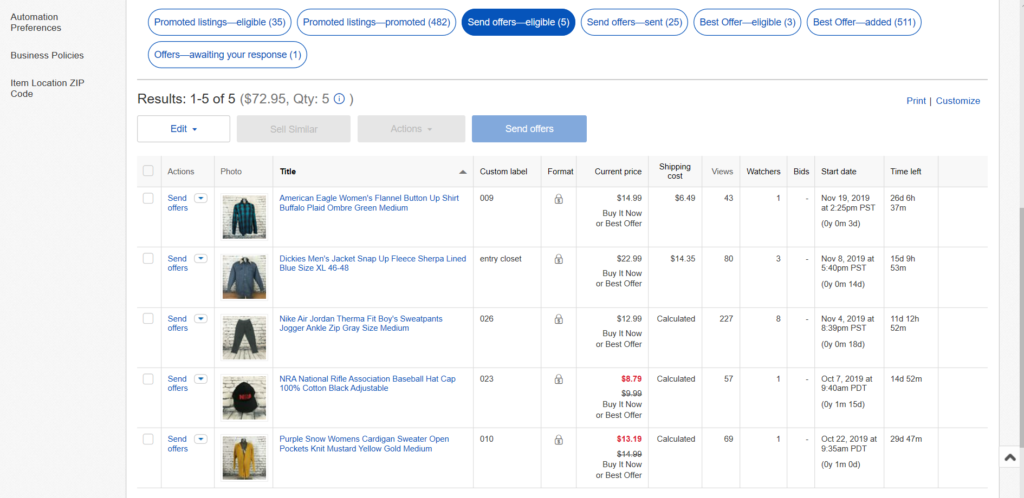1024x498 pixels.
Task: Click Send offers link for Purple Snow cardigan
Action: [x=178, y=444]
